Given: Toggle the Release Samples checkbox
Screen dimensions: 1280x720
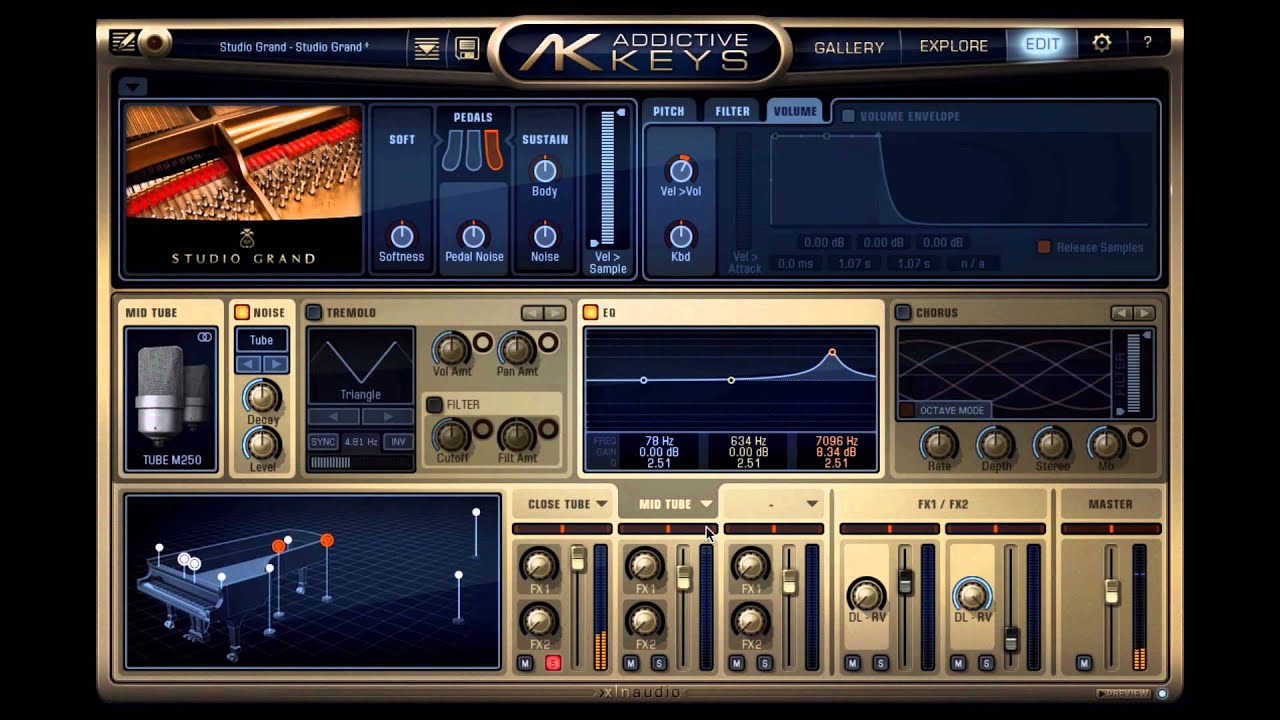Looking at the screenshot, I should click(1044, 247).
